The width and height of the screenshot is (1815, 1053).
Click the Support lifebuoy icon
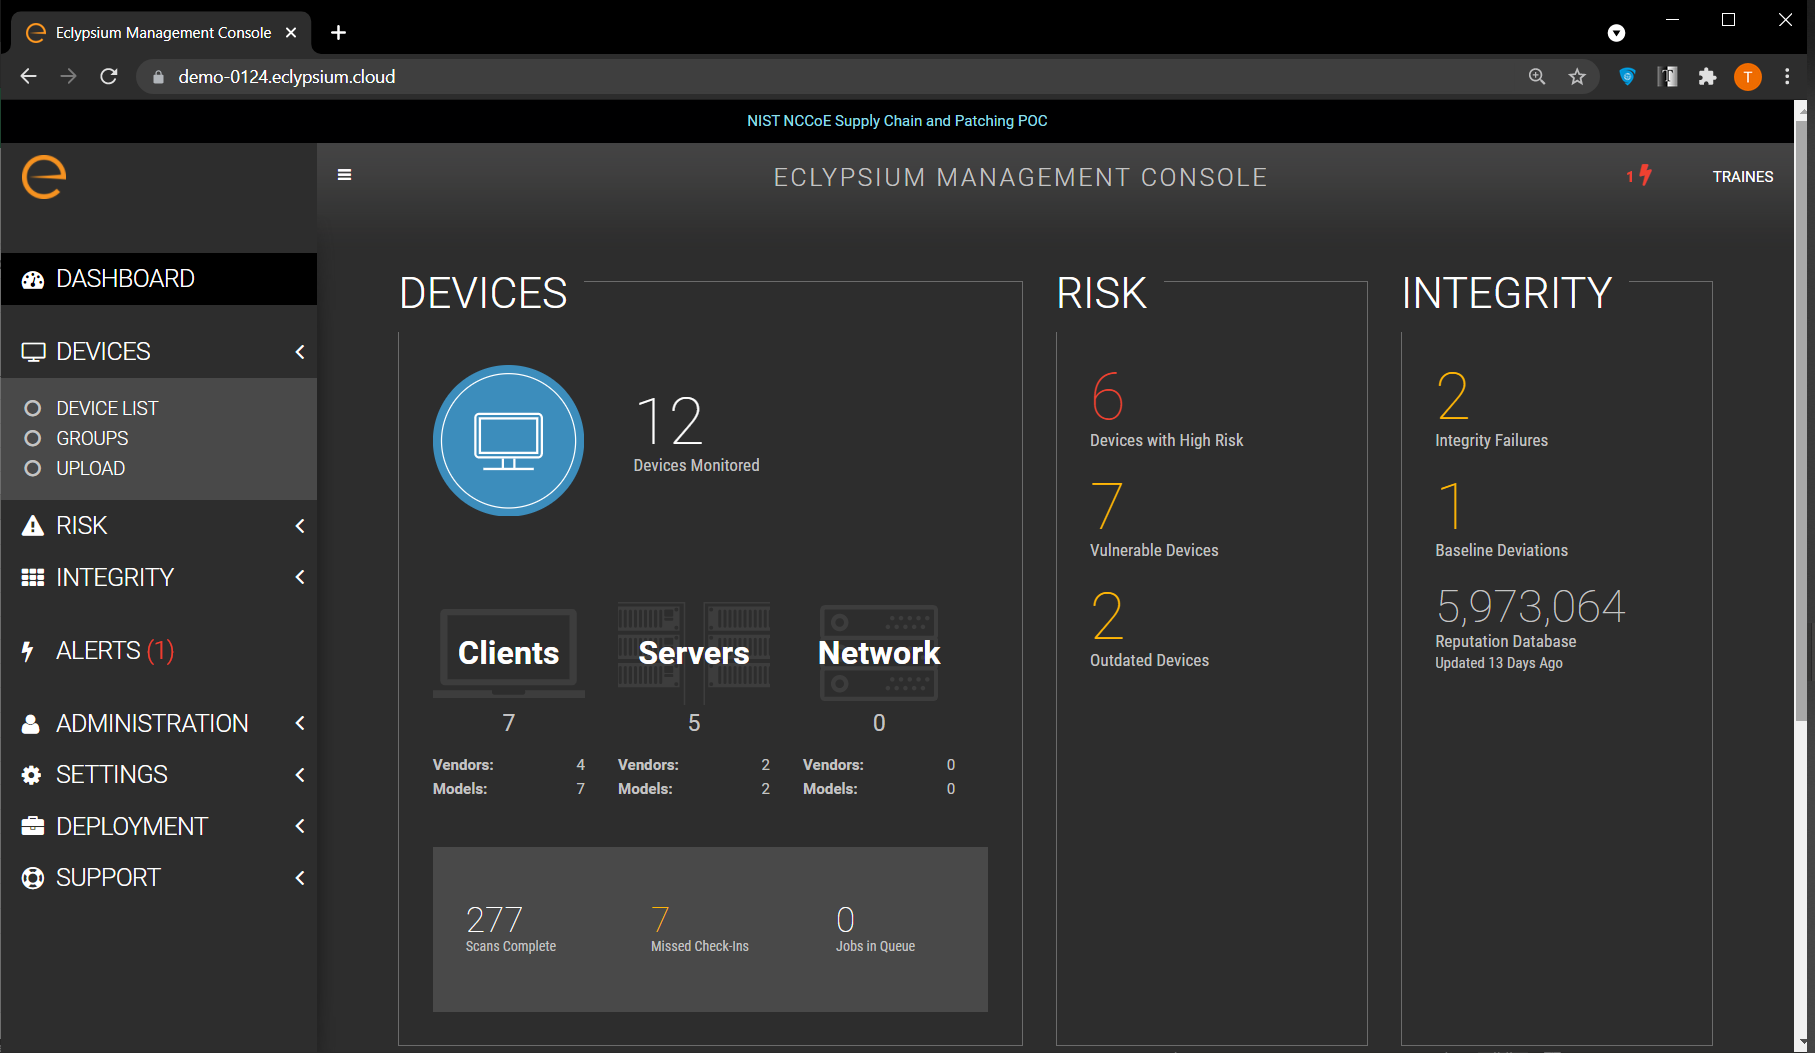33,878
